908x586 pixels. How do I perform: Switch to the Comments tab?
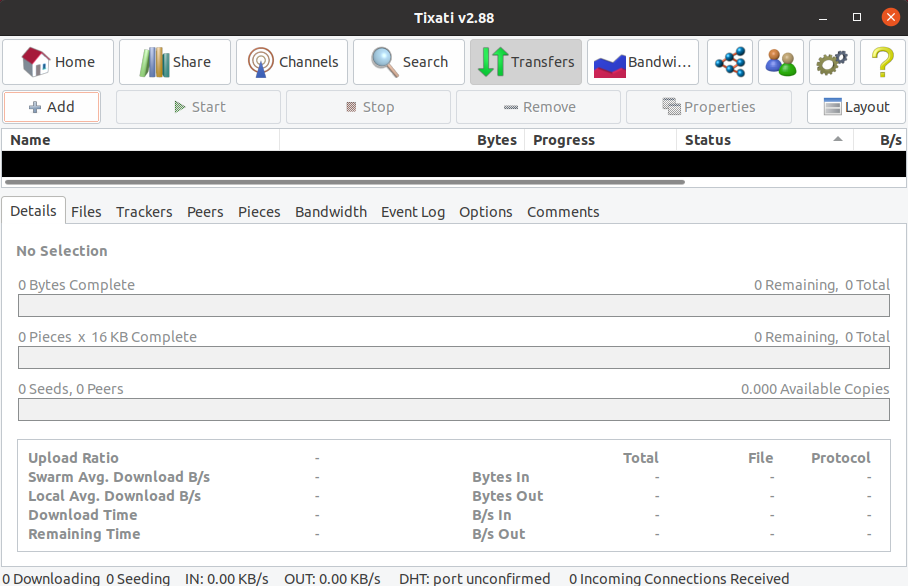point(563,212)
